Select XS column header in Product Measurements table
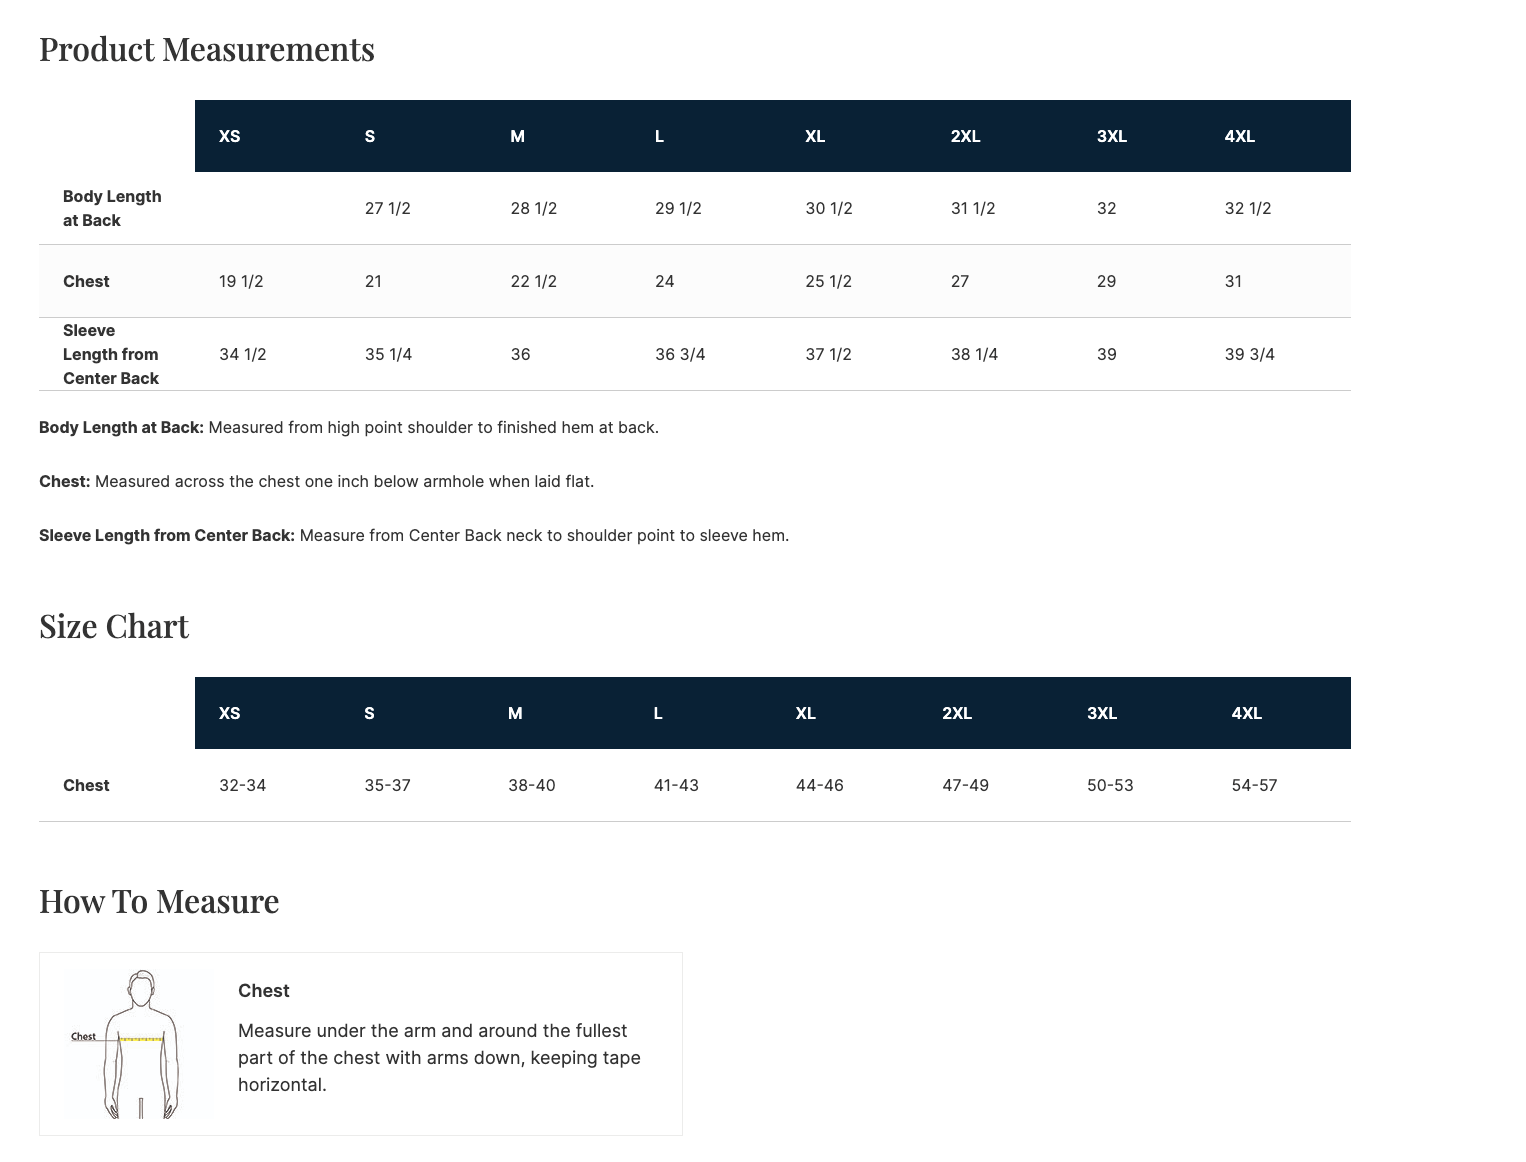Screen dimensions: 1526x1162 click(230, 136)
